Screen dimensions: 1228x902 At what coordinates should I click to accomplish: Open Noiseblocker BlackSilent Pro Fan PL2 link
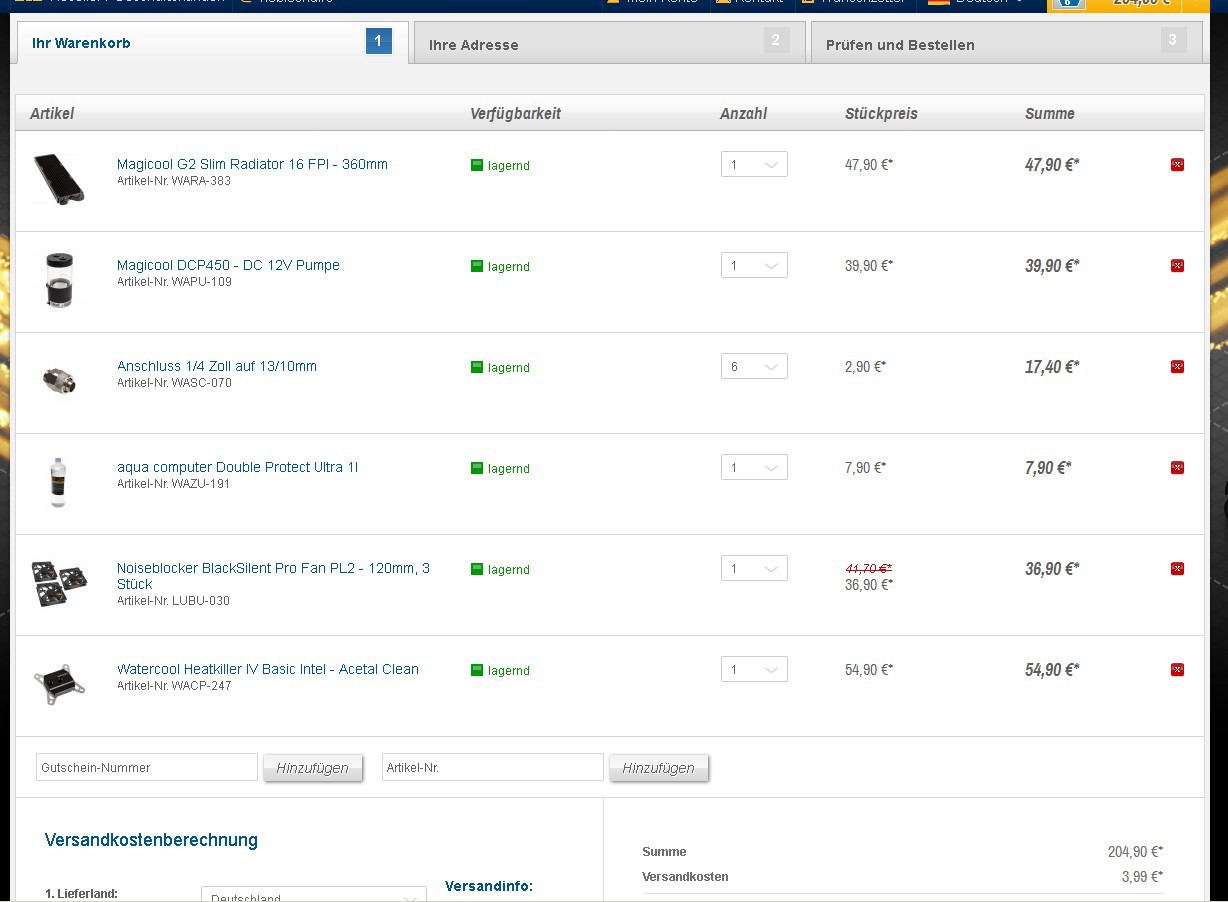(x=273, y=576)
